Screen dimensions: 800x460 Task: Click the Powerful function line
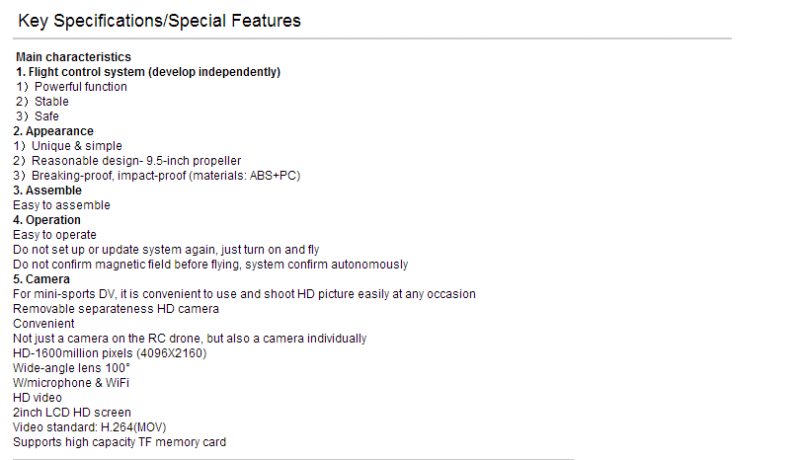pos(71,87)
